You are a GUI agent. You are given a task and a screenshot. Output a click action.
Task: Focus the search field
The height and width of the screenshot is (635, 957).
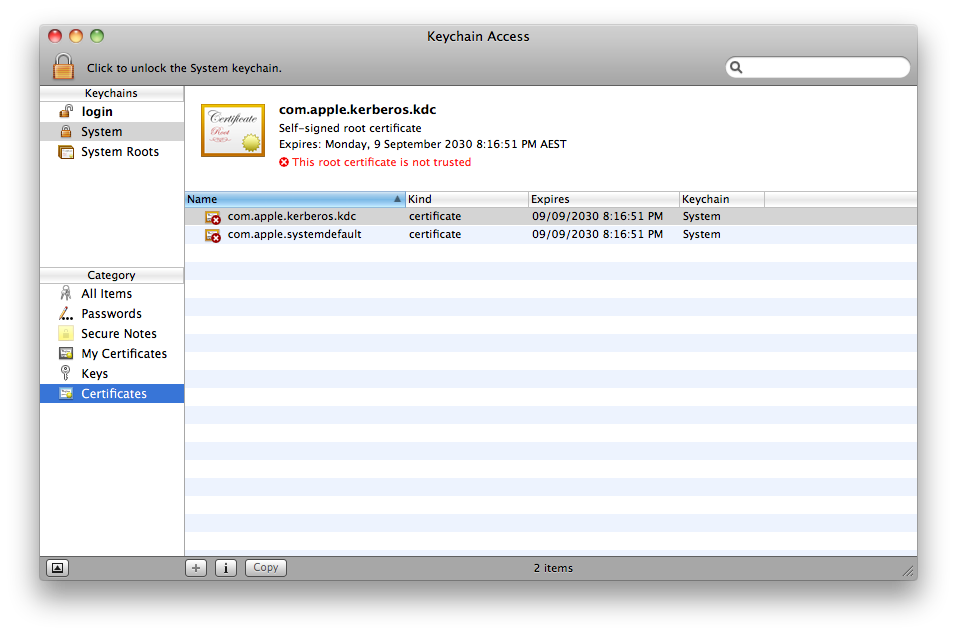[818, 67]
